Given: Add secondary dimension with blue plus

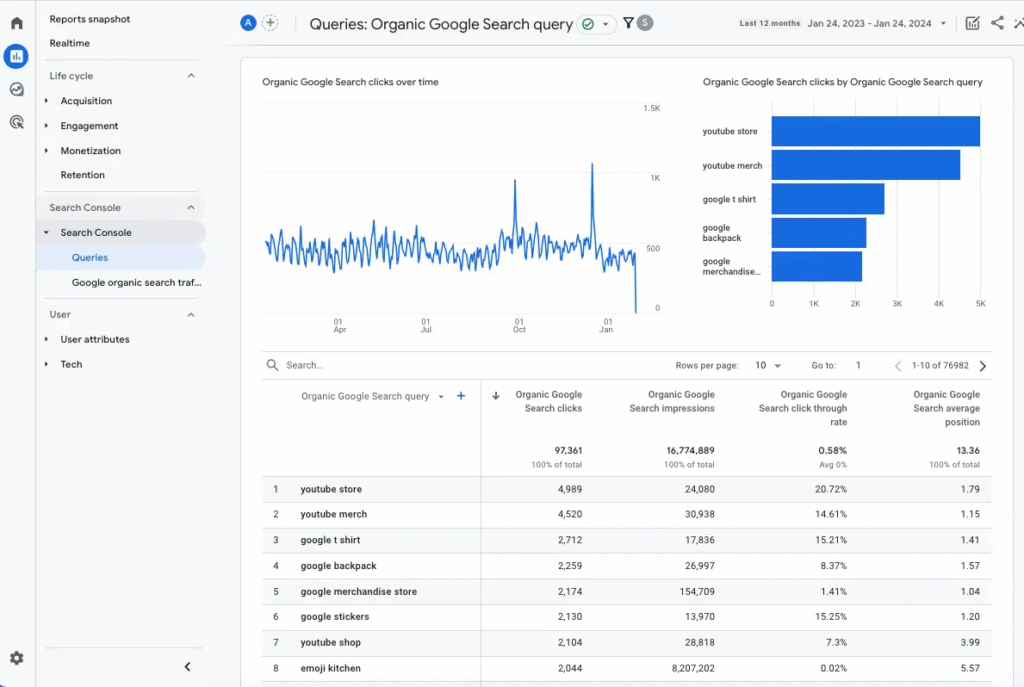Looking at the screenshot, I should tap(461, 396).
